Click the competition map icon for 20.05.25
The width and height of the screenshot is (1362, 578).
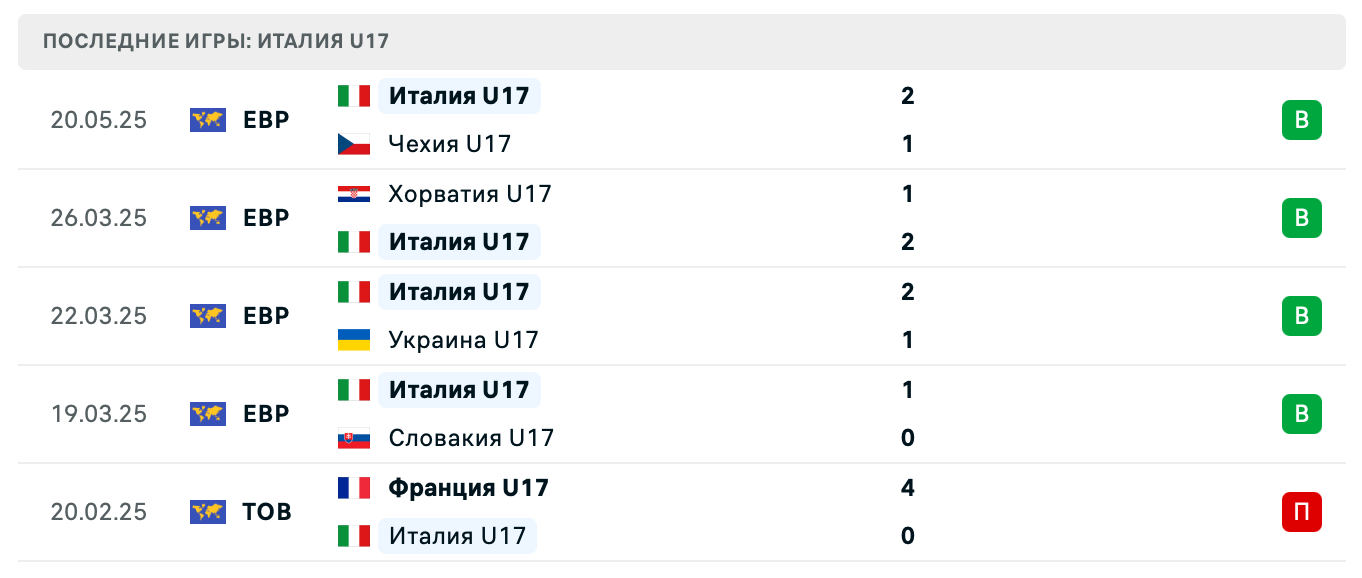[x=208, y=120]
